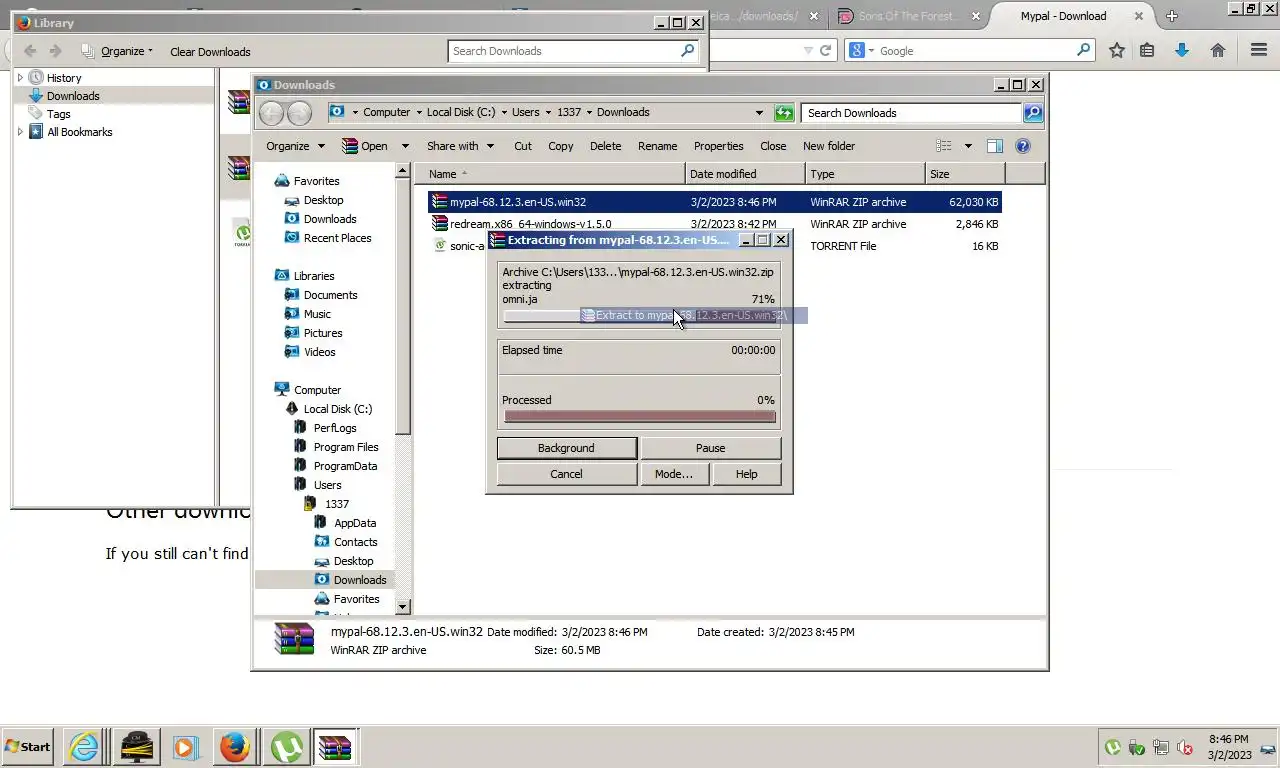Click the bookmark star icon in browser

tap(1117, 50)
